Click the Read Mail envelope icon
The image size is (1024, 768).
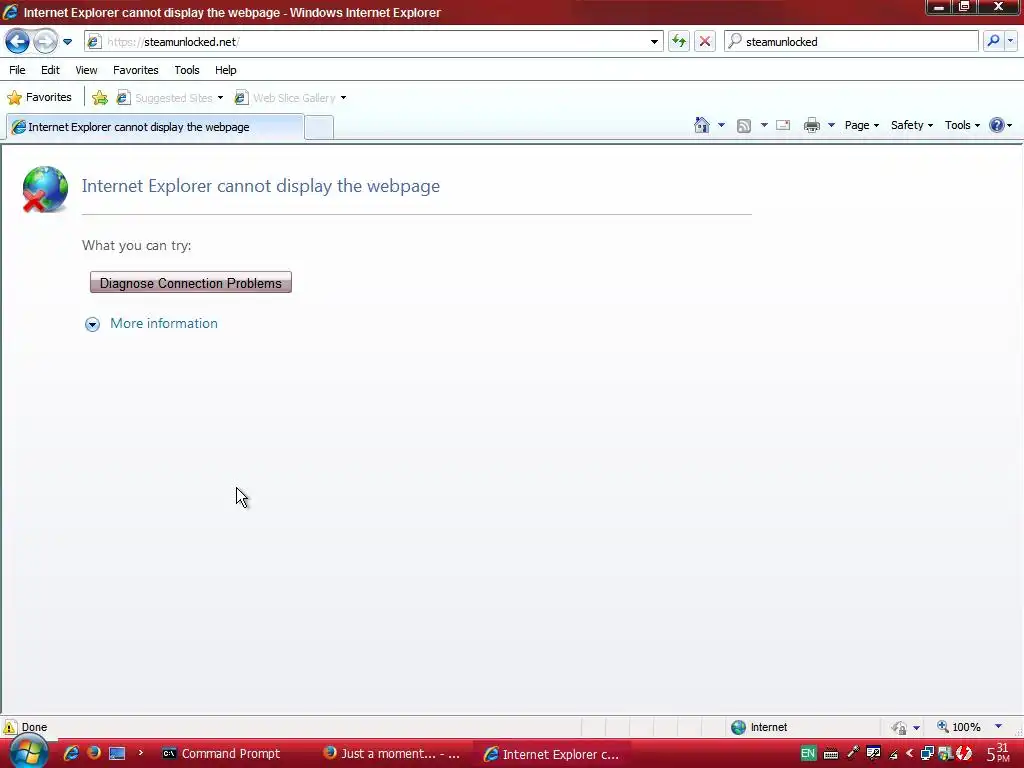click(x=783, y=125)
